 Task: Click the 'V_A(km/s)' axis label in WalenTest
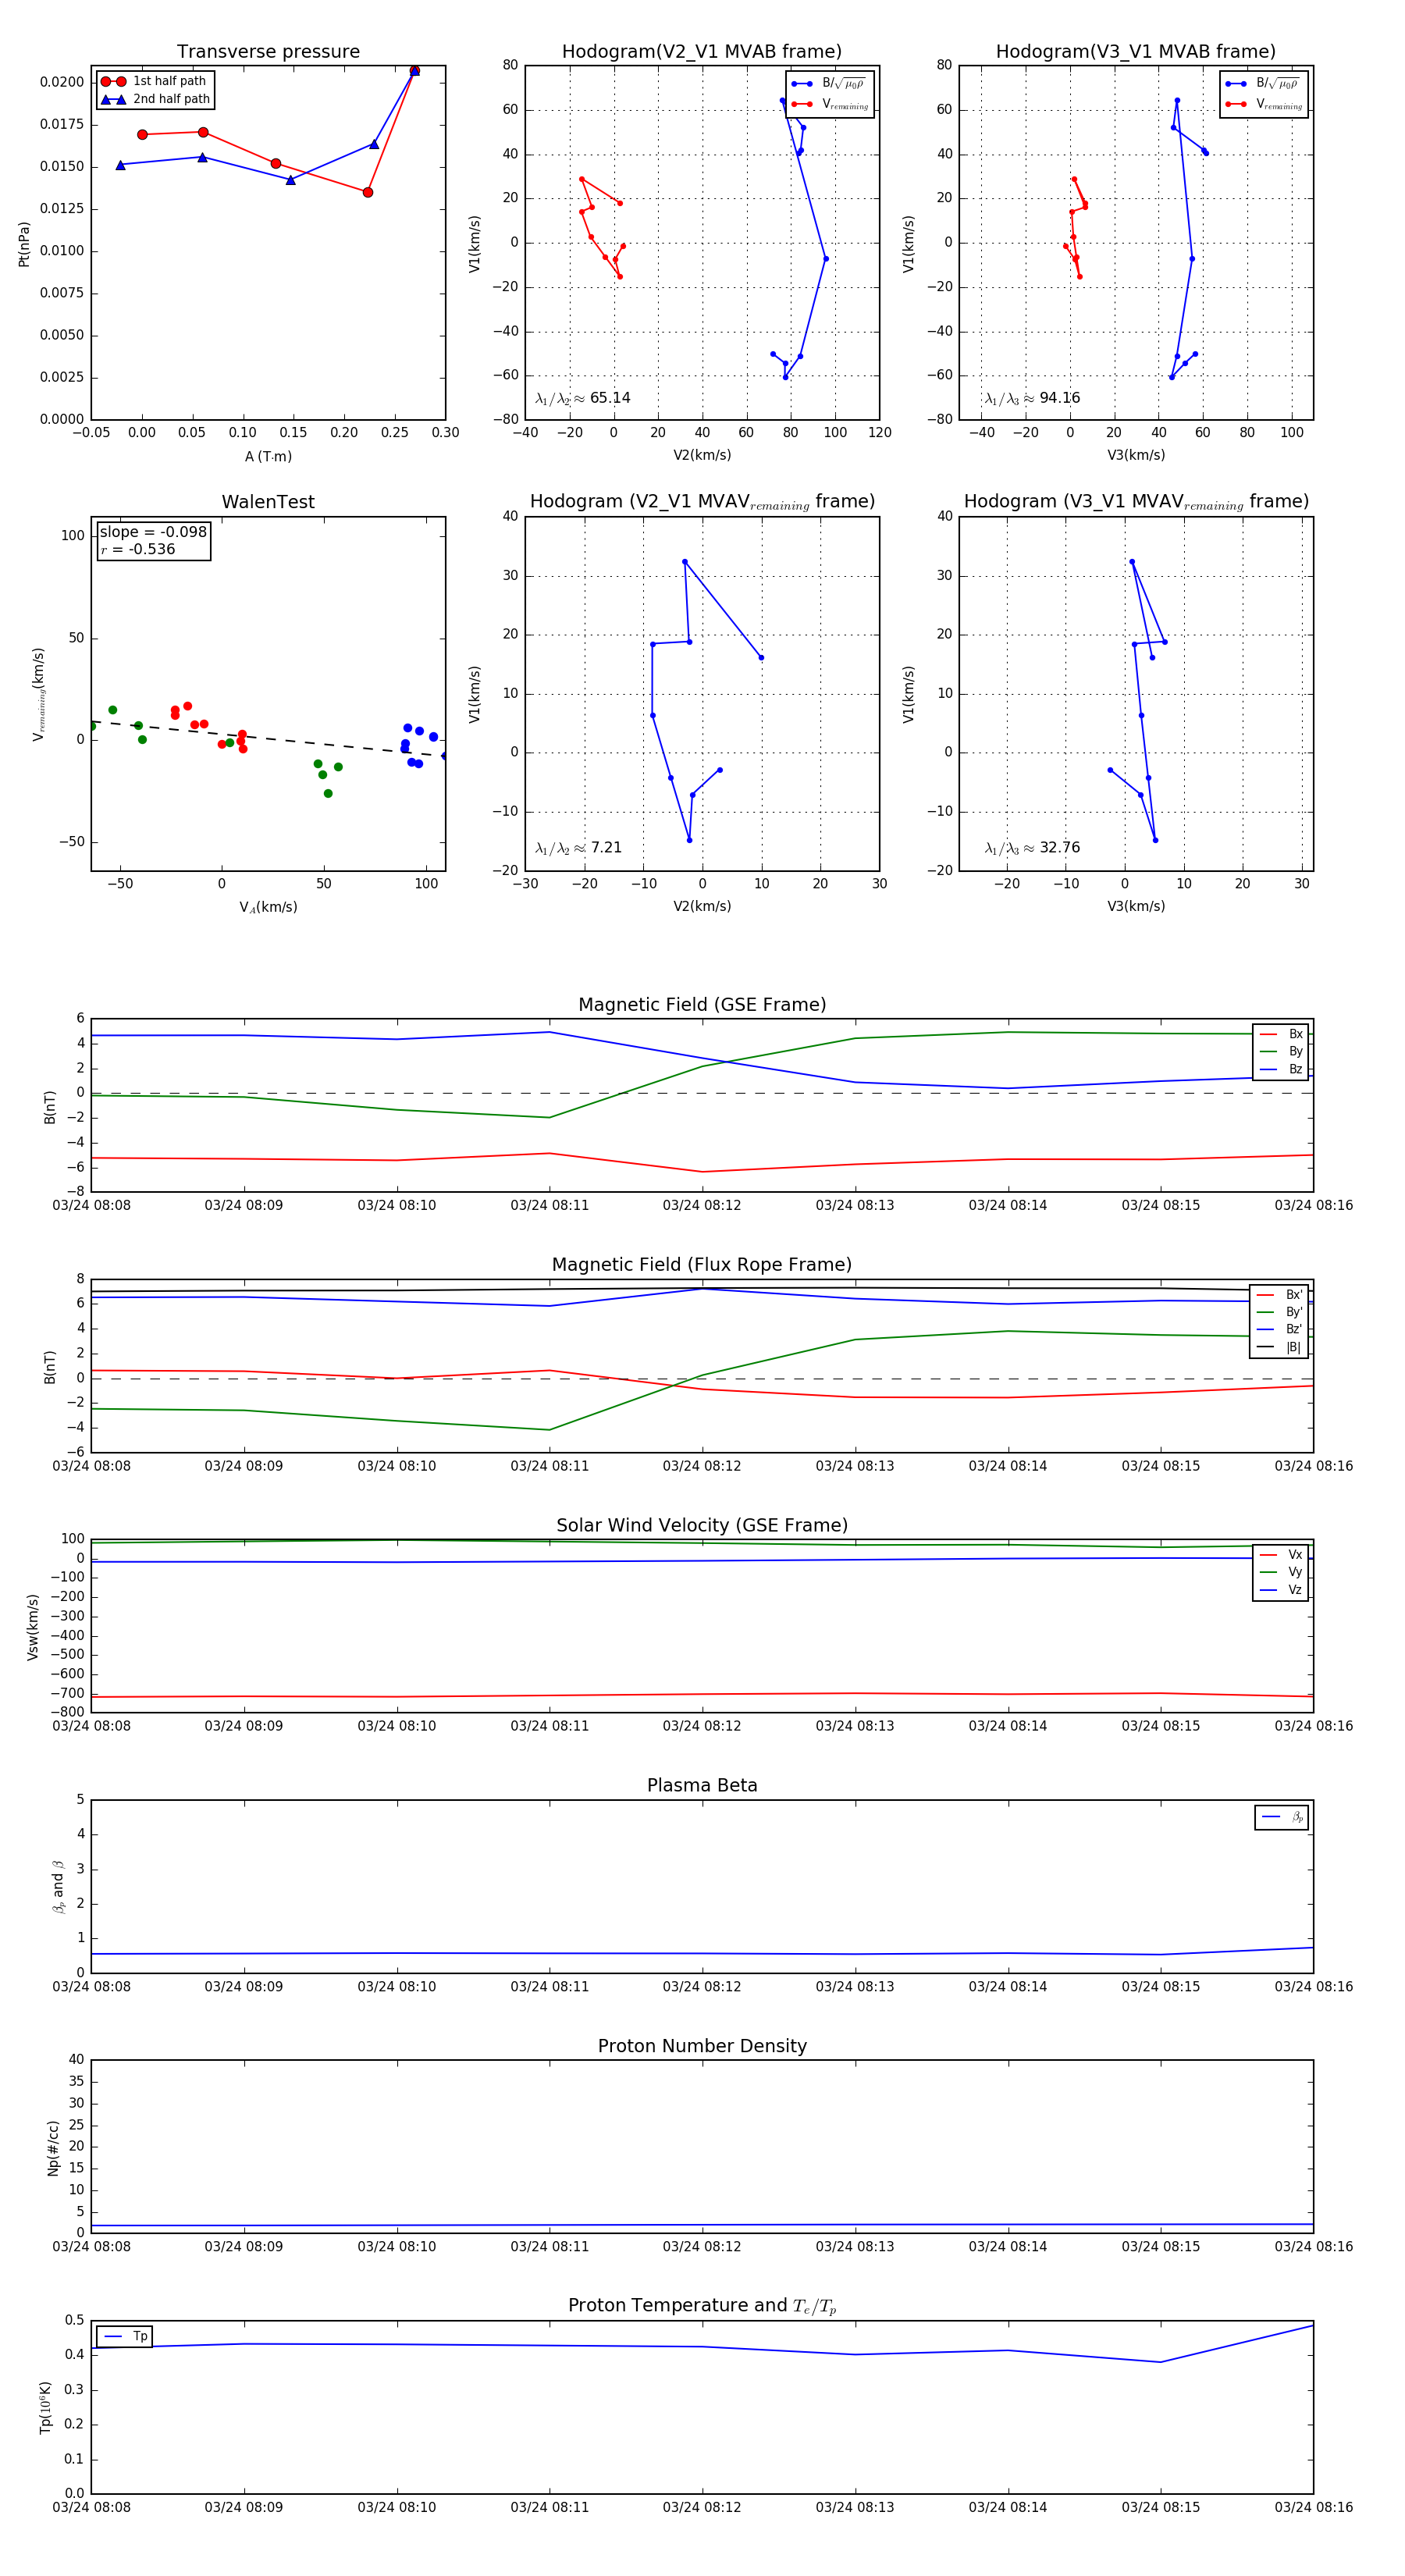click(268, 907)
